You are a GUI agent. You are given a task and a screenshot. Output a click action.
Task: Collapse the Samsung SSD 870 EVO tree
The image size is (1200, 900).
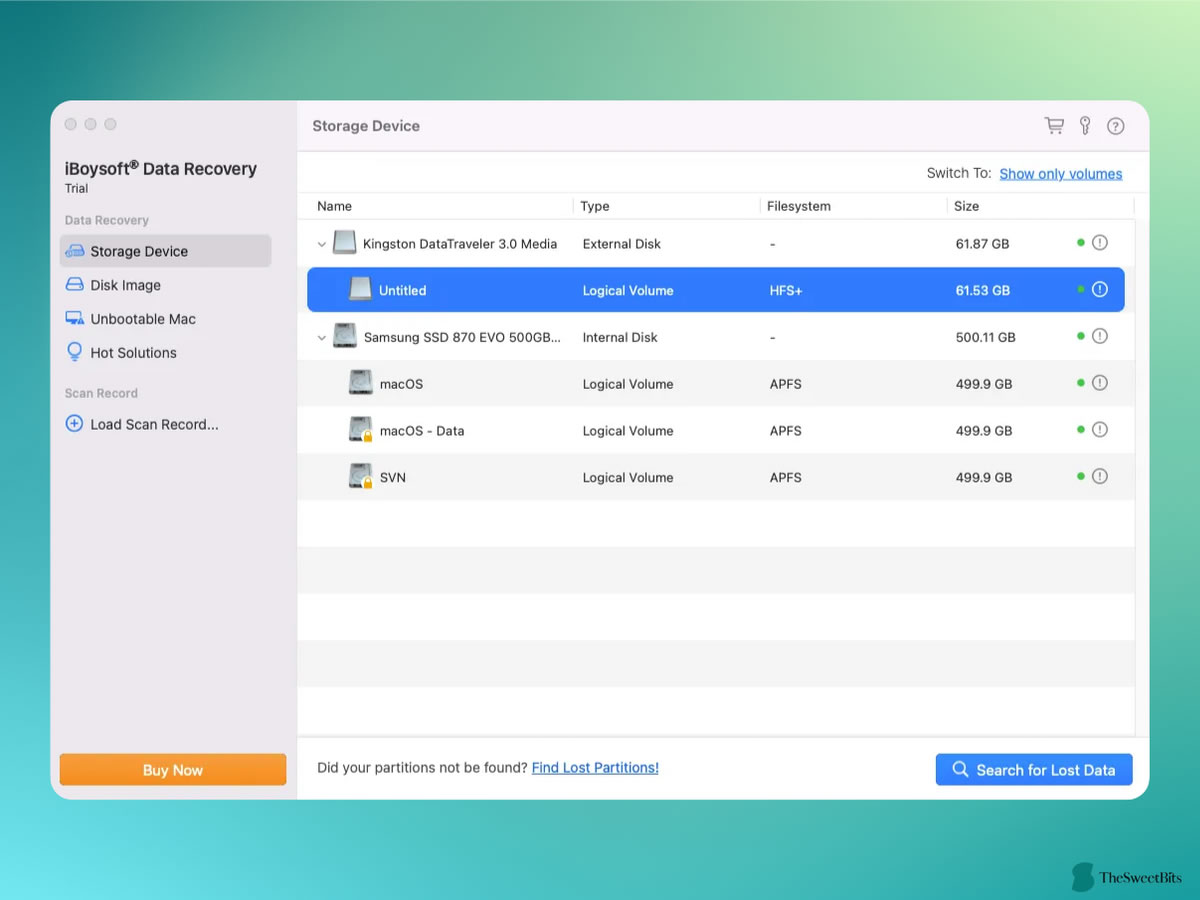click(x=321, y=338)
